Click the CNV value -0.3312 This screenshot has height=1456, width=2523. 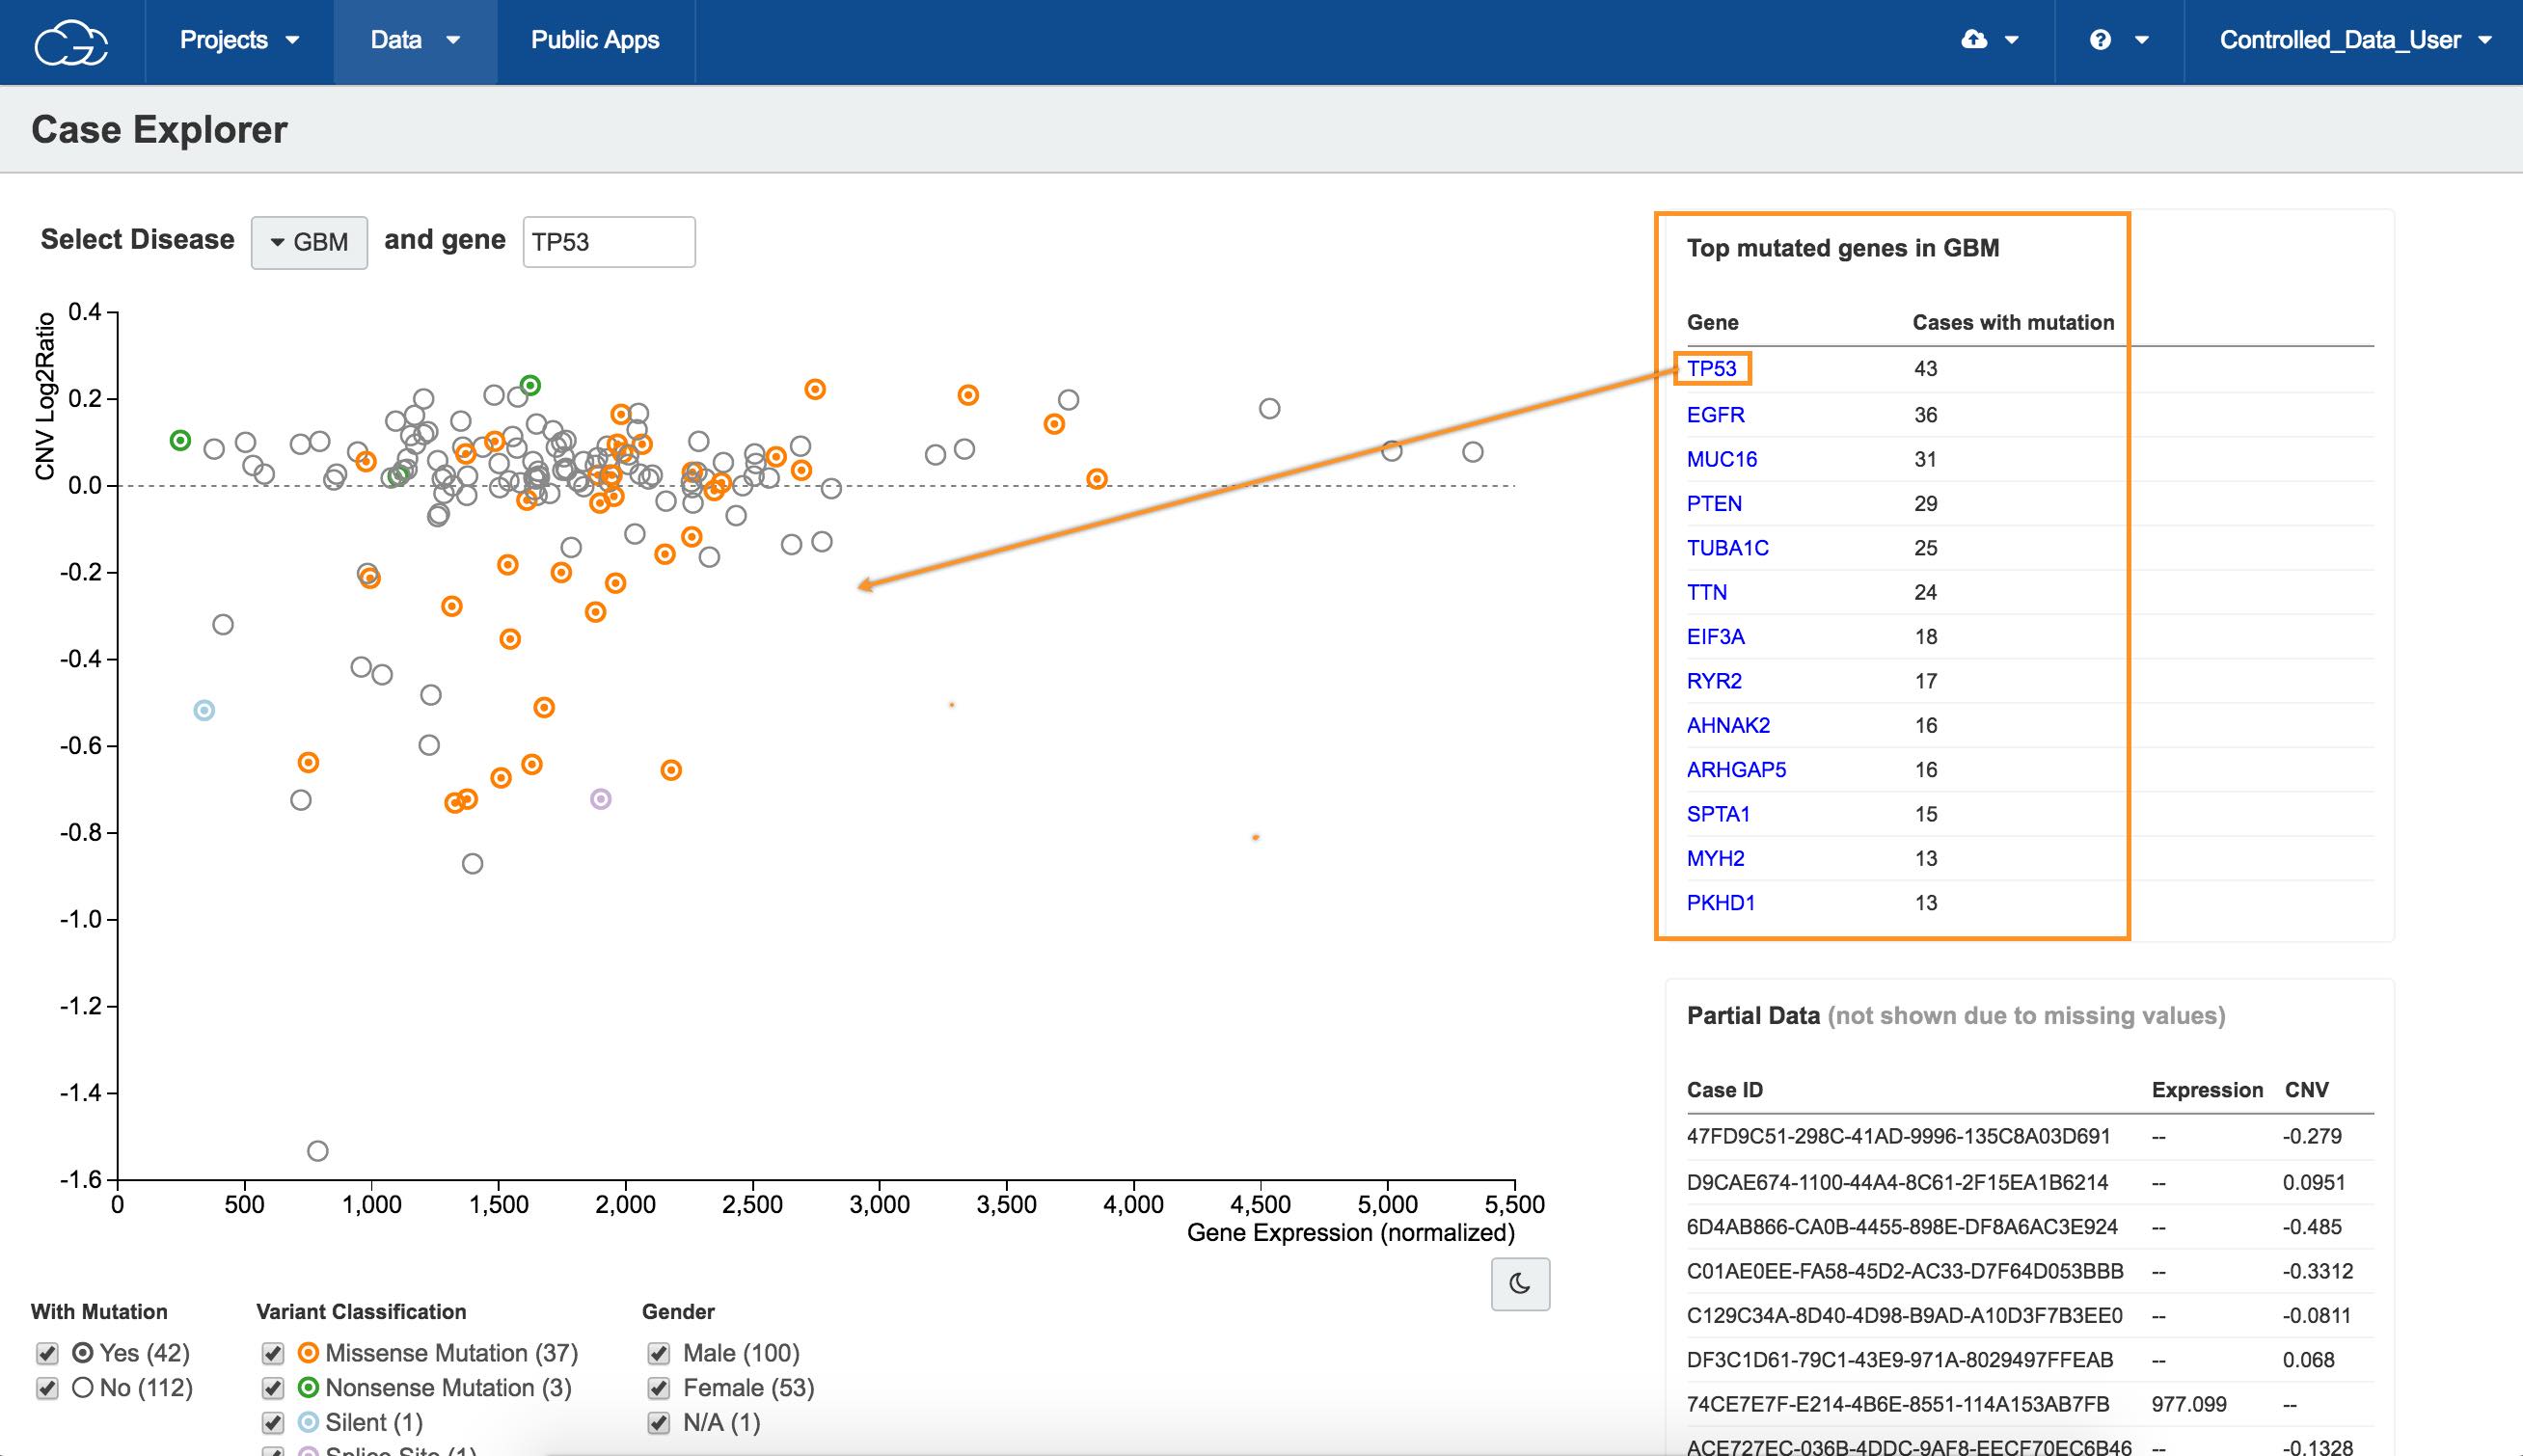(2318, 1271)
